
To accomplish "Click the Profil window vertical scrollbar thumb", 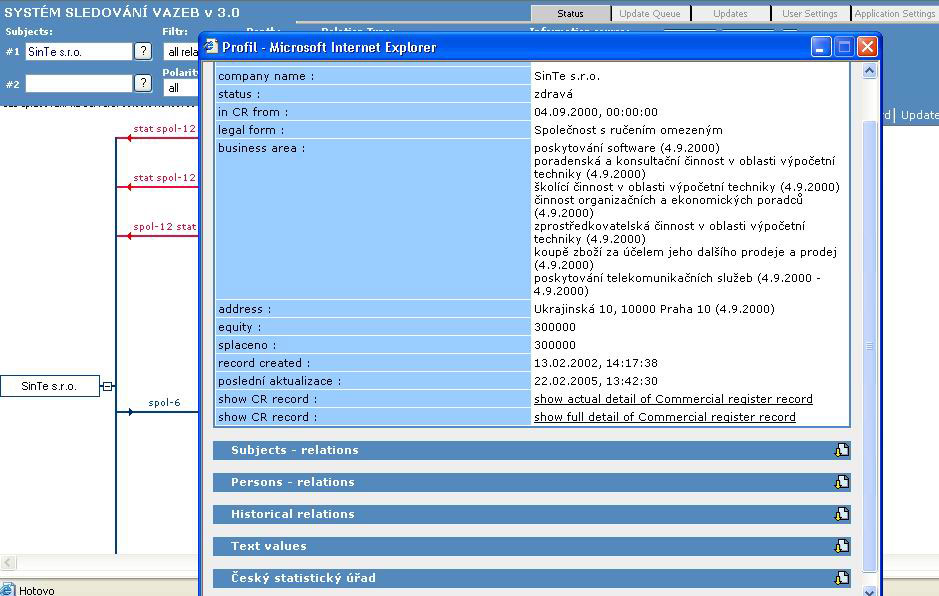I will coord(870,346).
